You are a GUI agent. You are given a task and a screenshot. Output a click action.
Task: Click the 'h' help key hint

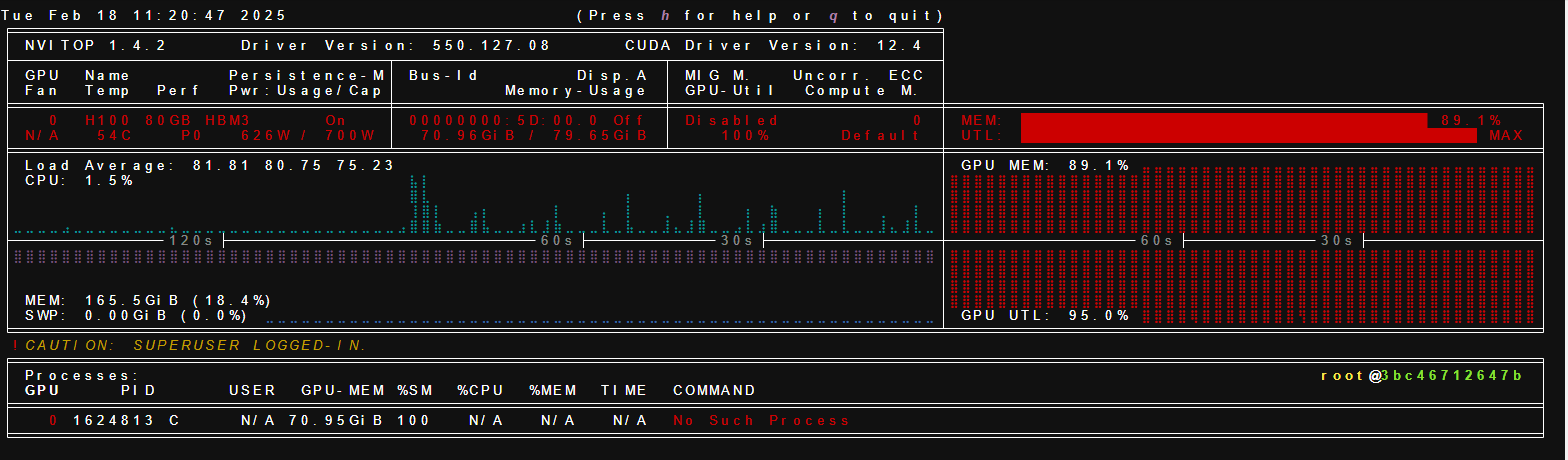pyautogui.click(x=667, y=16)
